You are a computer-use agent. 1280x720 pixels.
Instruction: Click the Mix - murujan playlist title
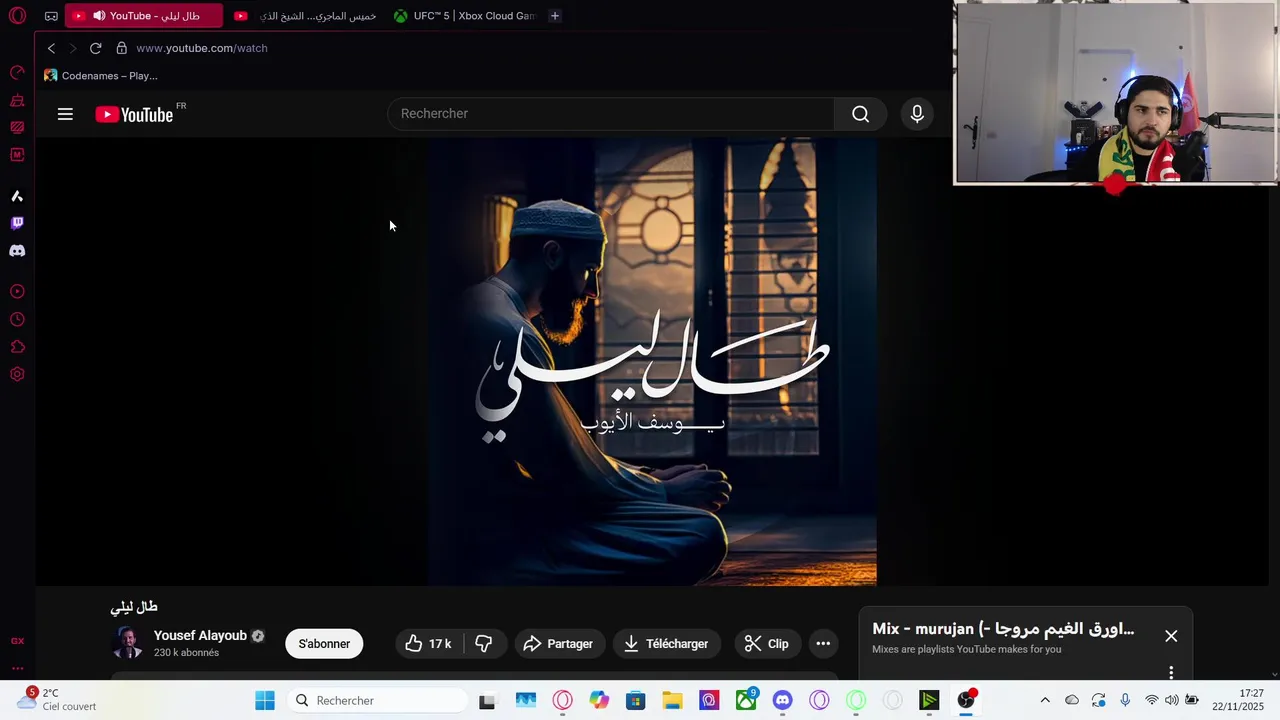click(x=1003, y=629)
